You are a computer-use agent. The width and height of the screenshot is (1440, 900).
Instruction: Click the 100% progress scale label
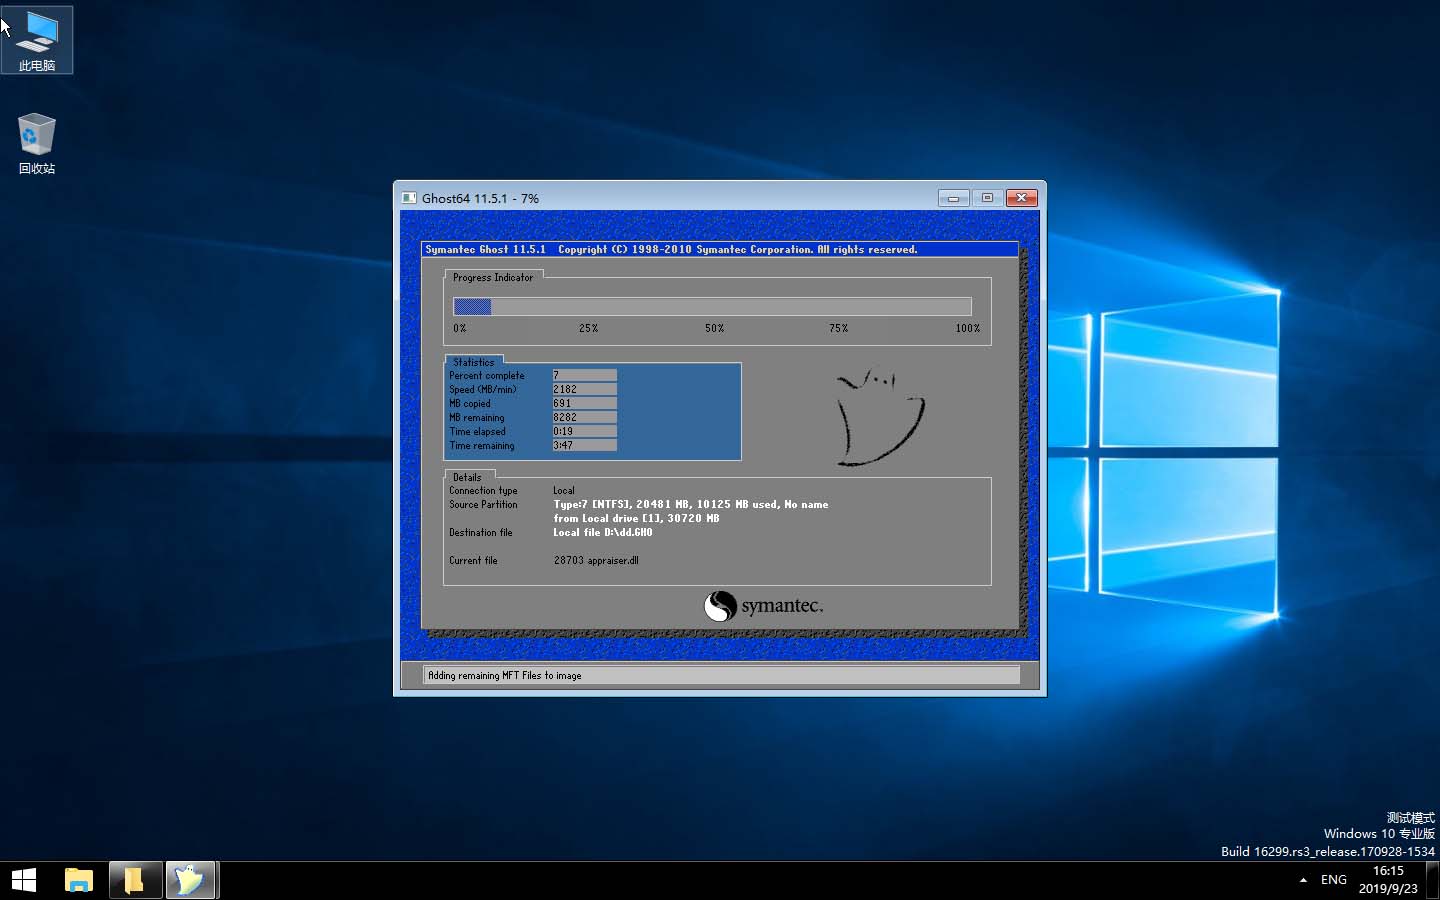(x=967, y=328)
